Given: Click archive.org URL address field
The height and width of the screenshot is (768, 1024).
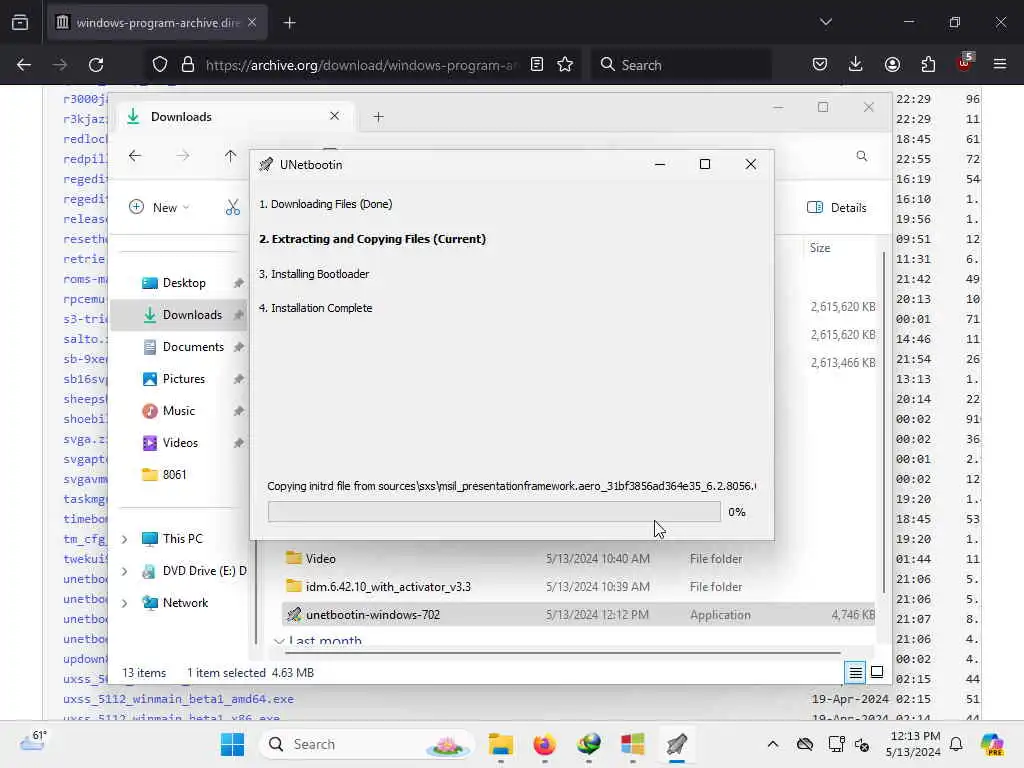Looking at the screenshot, I should coord(361,65).
